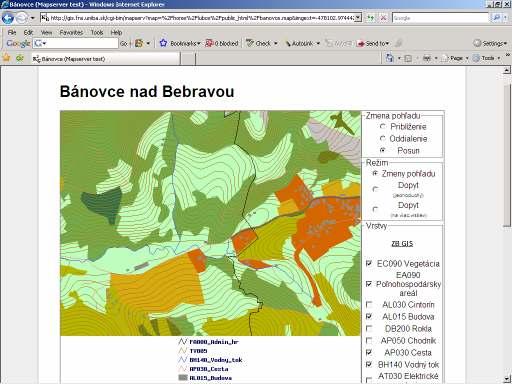Open the spell Check dropdown

coord(262,43)
